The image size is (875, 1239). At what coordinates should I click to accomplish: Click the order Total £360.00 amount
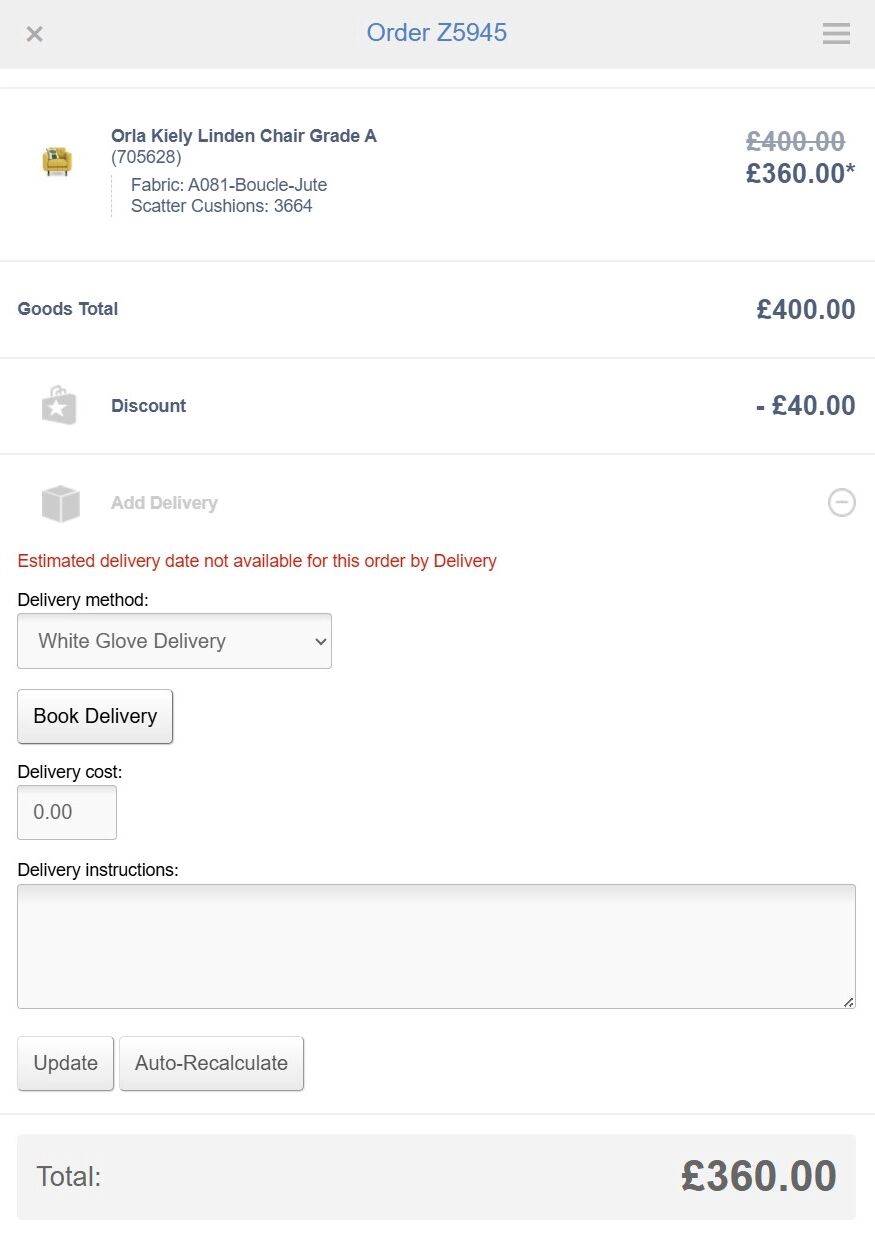click(759, 1176)
